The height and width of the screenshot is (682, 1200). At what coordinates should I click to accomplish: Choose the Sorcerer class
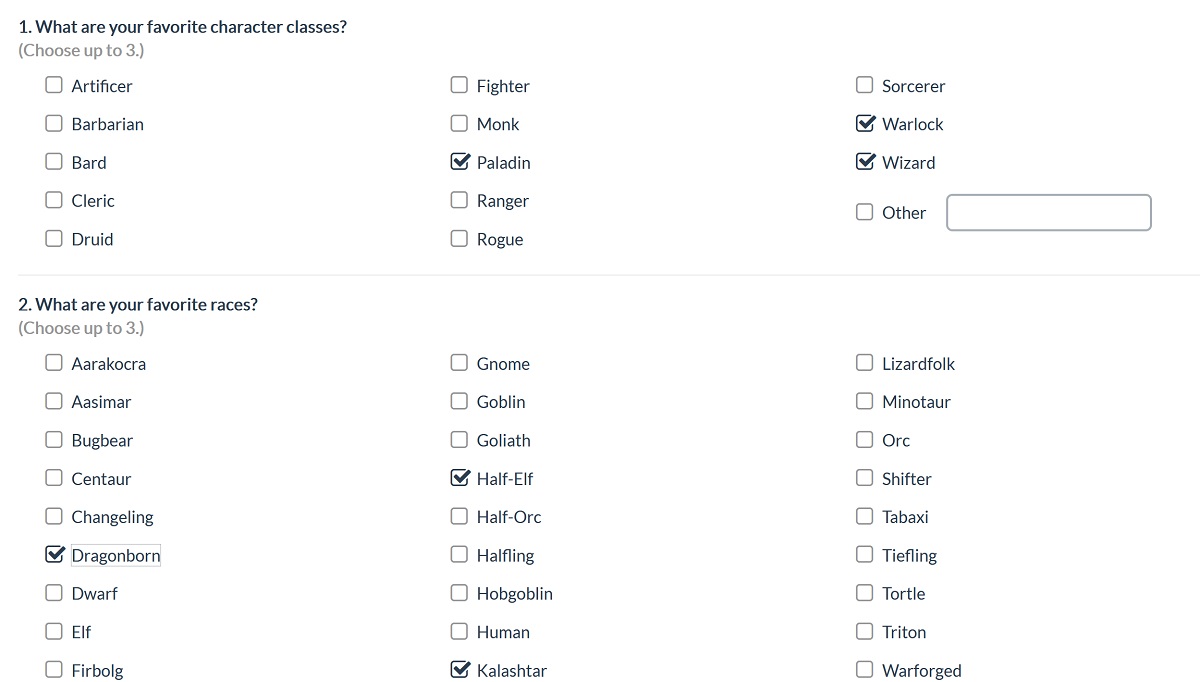tap(865, 85)
